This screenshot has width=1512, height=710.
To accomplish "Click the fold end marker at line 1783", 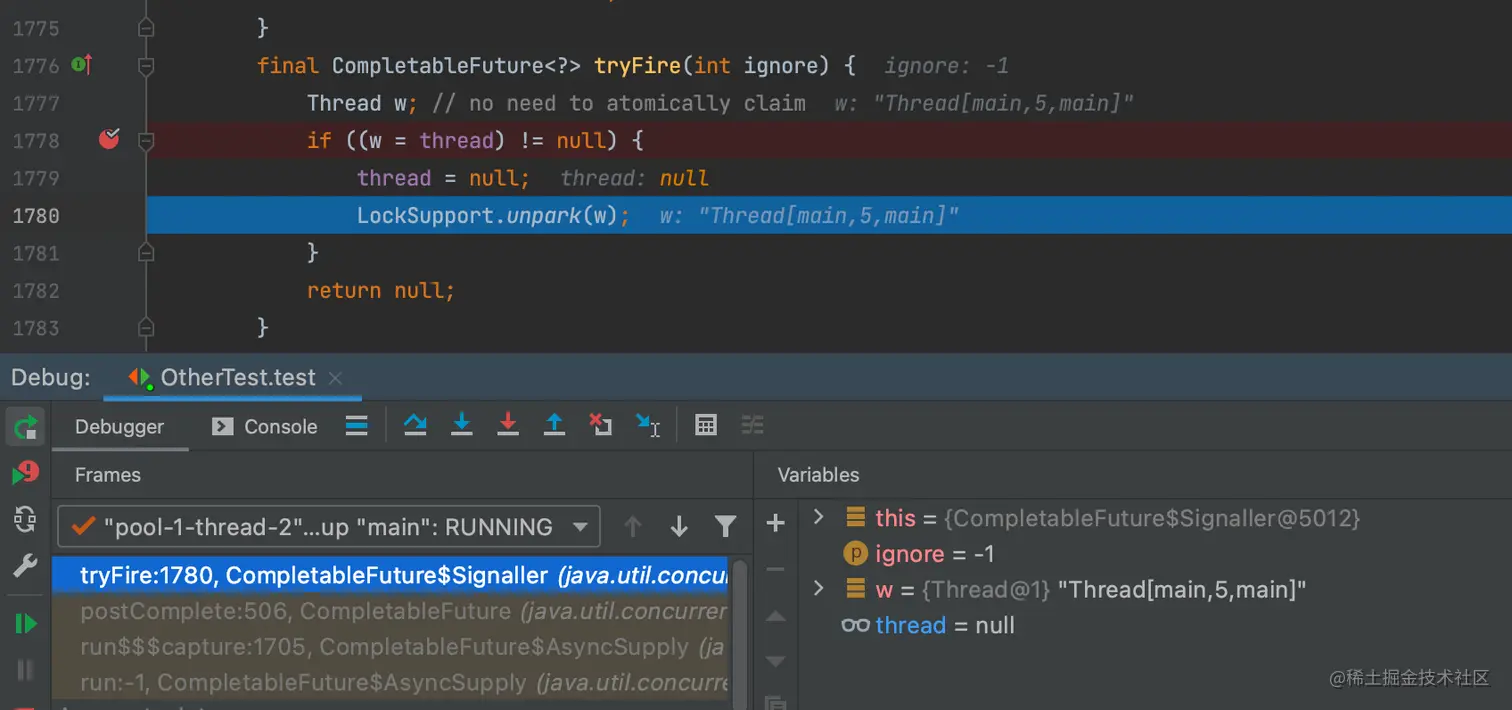I will pyautogui.click(x=146, y=327).
